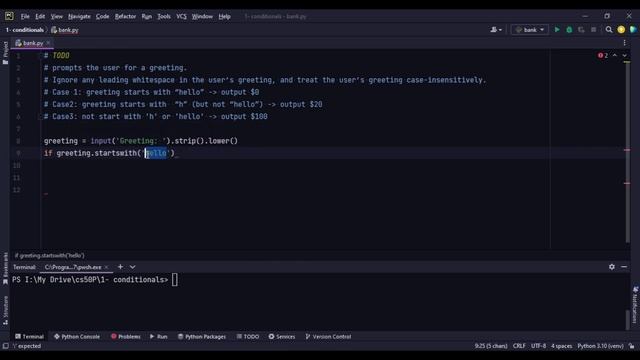
Task: Click the red error count indicator
Action: (x=603, y=56)
